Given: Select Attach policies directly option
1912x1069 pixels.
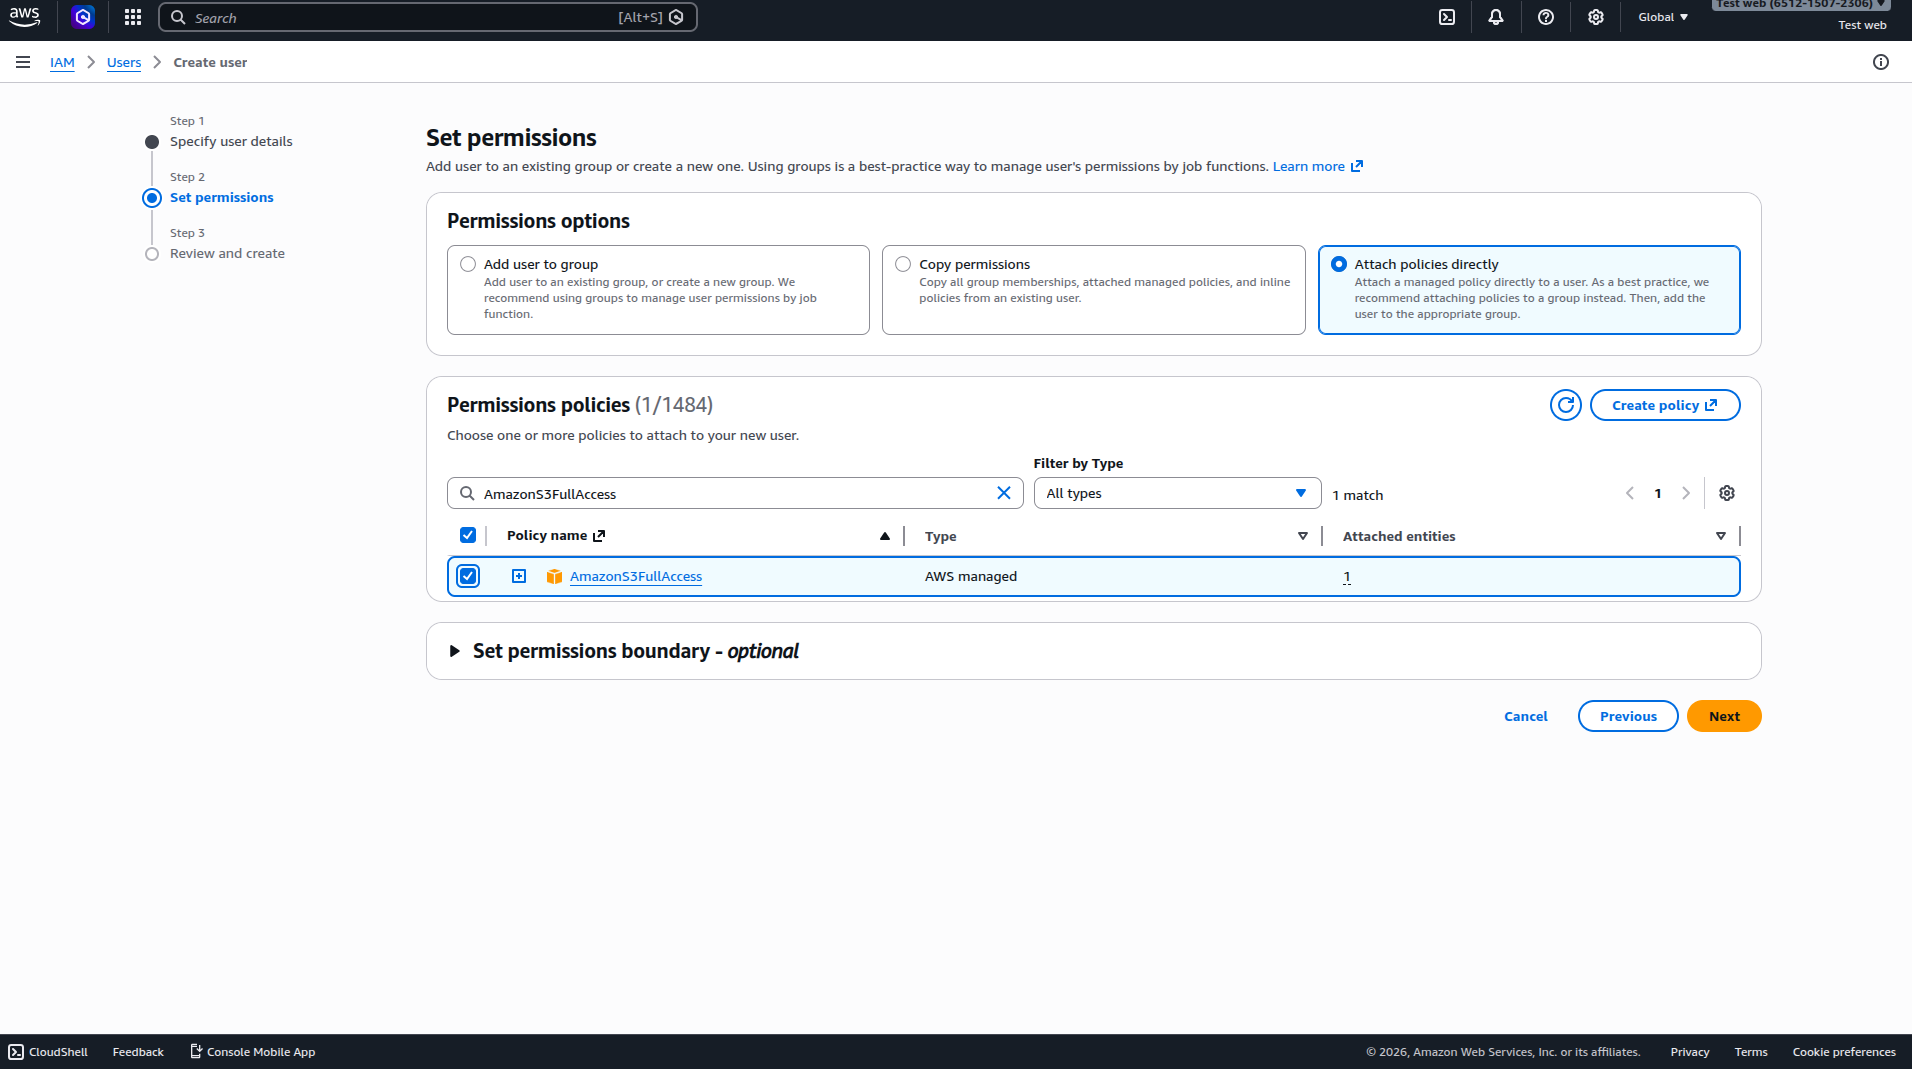Looking at the screenshot, I should (1339, 264).
